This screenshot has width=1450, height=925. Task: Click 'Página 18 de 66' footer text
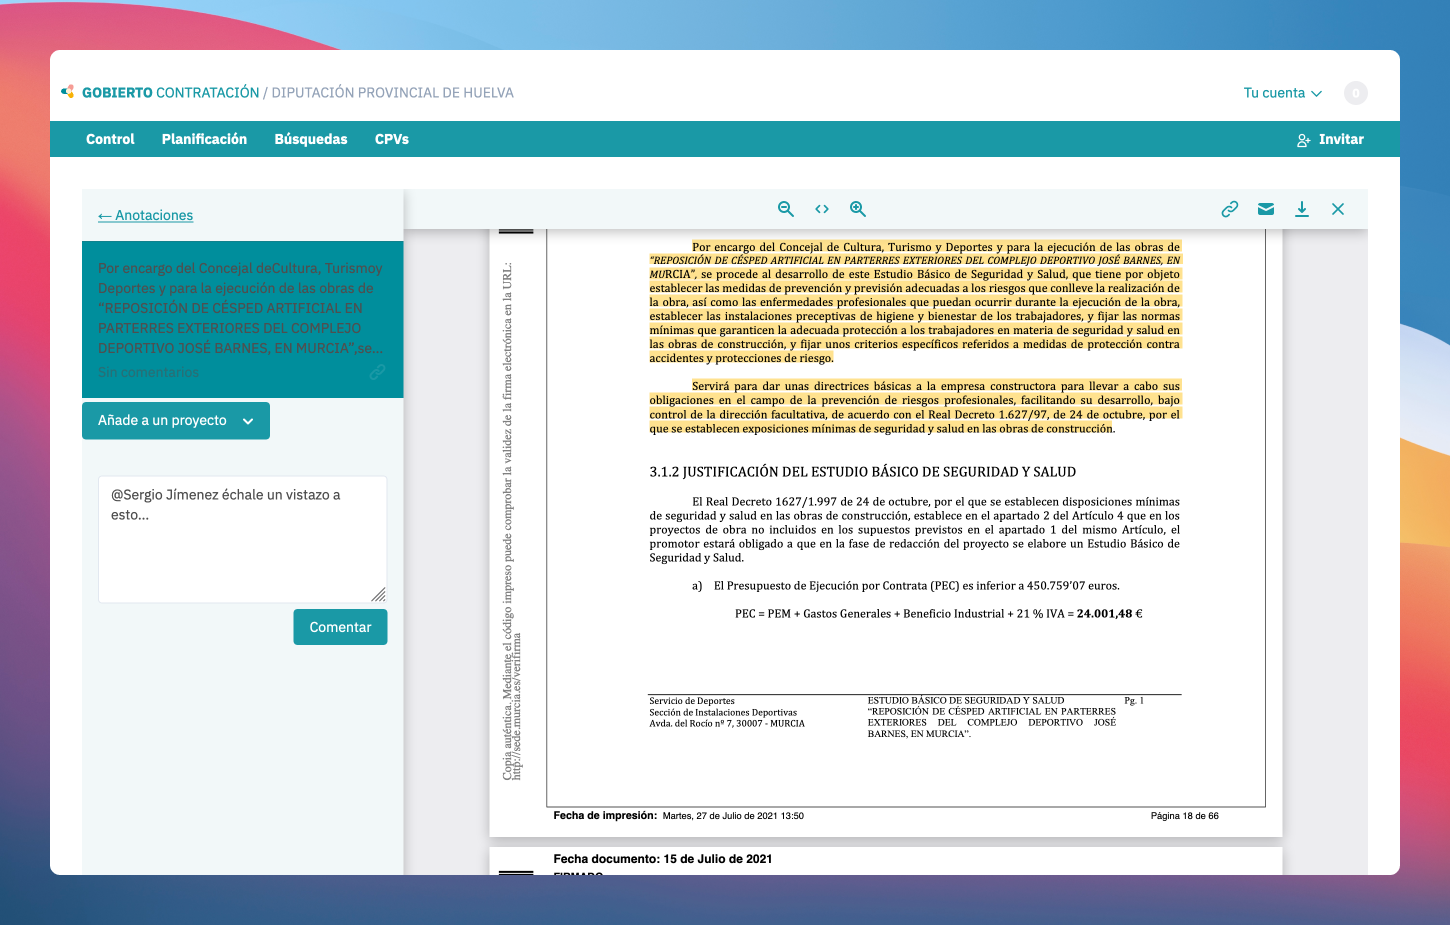click(x=1185, y=816)
